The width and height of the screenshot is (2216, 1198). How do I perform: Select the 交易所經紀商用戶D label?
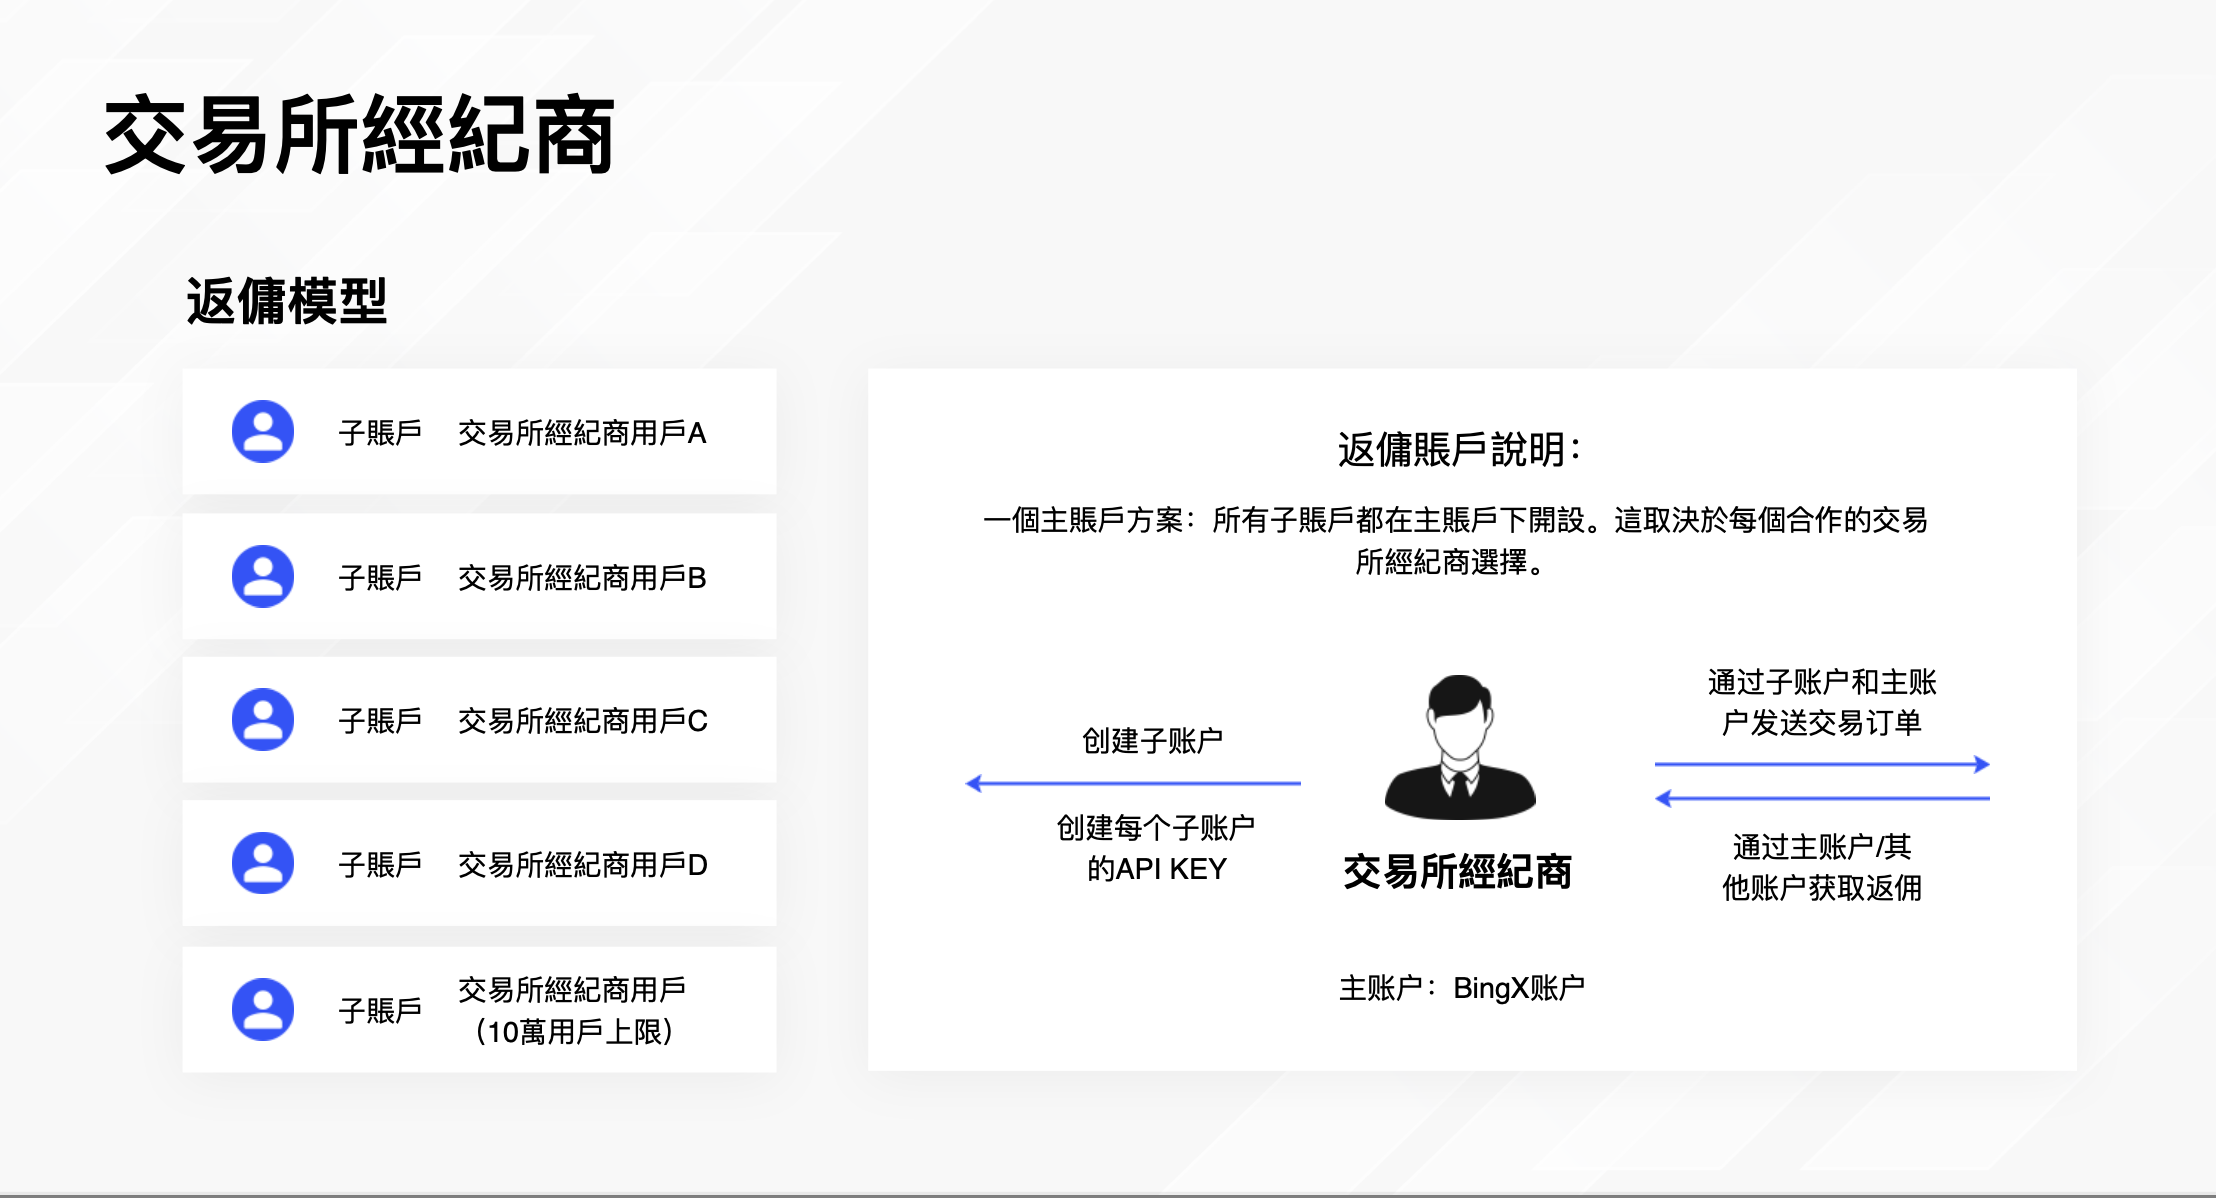(582, 864)
